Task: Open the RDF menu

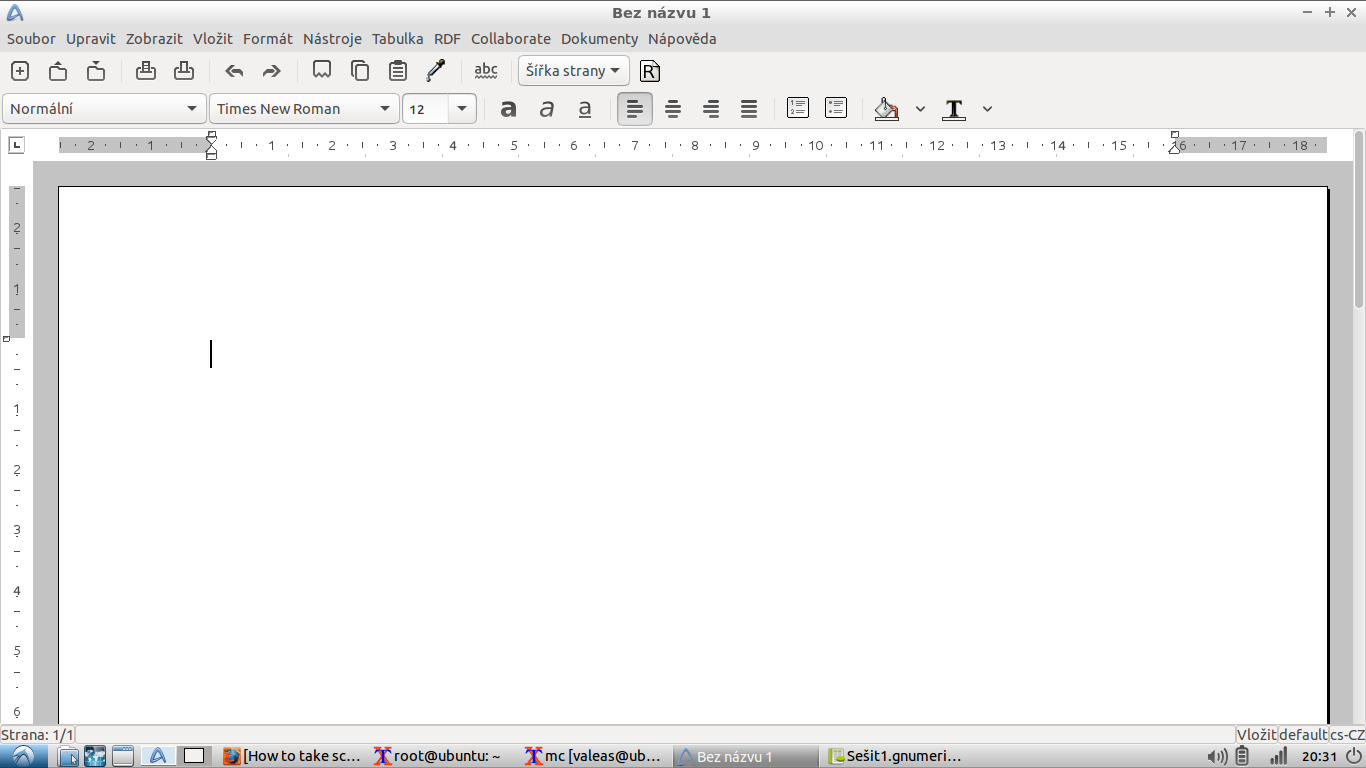Action: tap(447, 39)
